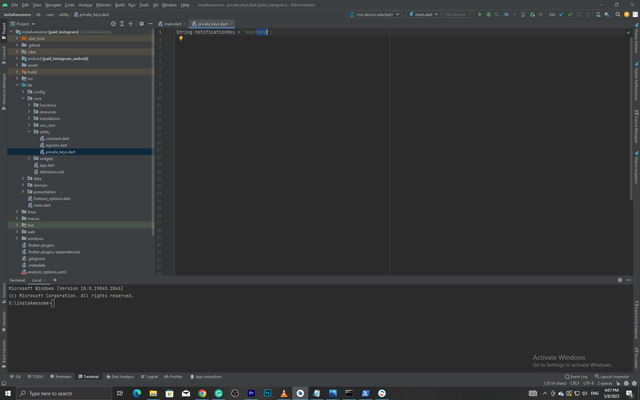Open Search Everywhere magnifier icon

point(618,14)
